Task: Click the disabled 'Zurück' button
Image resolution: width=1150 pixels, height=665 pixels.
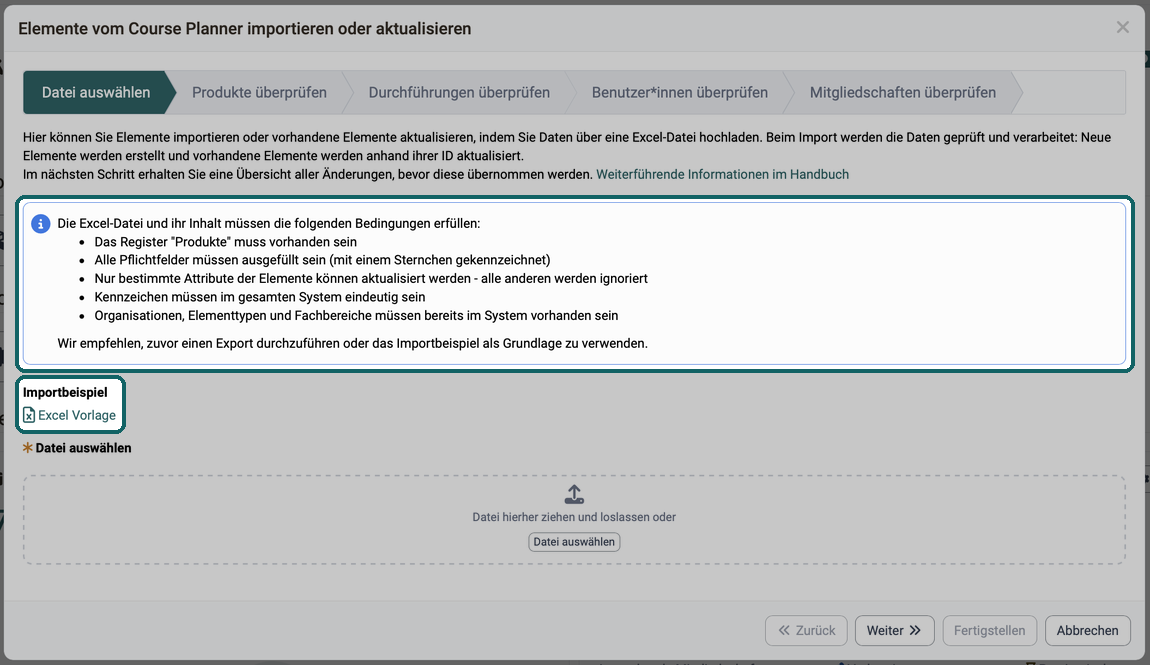Action: [x=806, y=631]
